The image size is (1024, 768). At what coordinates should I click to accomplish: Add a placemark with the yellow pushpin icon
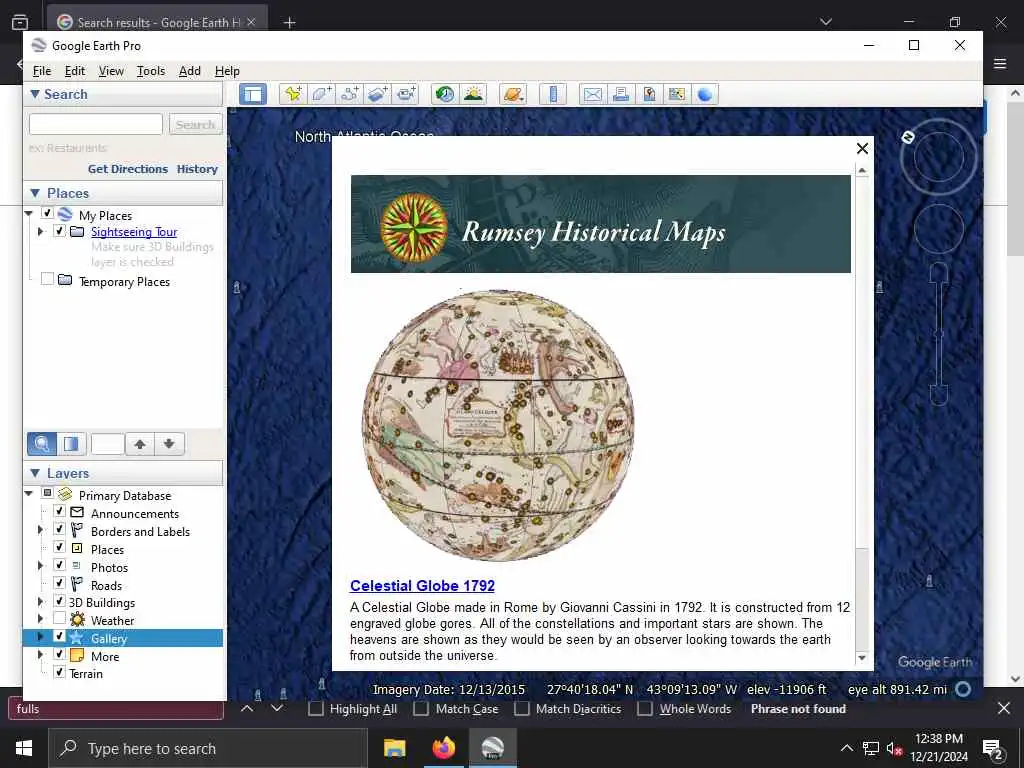point(293,95)
